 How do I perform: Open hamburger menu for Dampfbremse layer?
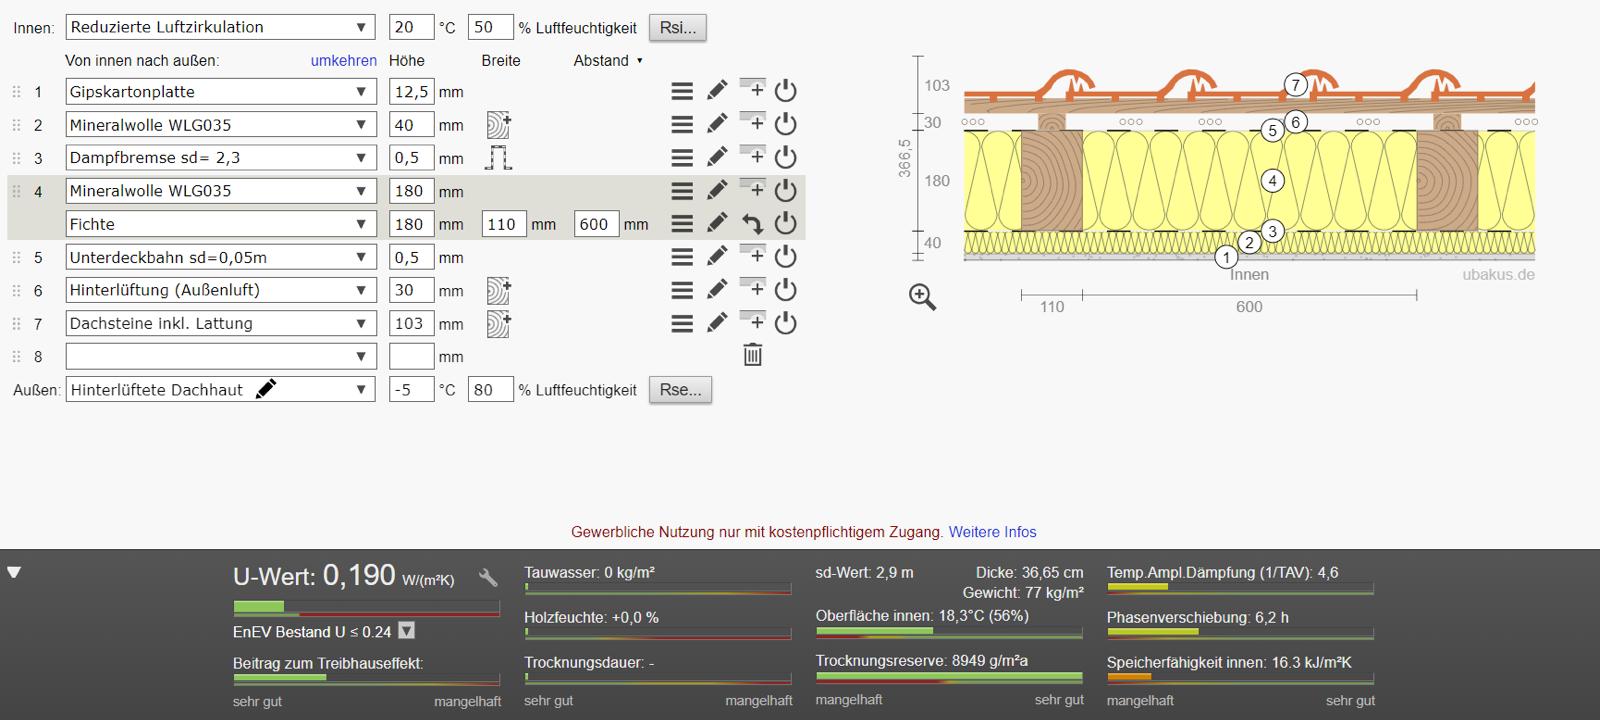pos(682,158)
